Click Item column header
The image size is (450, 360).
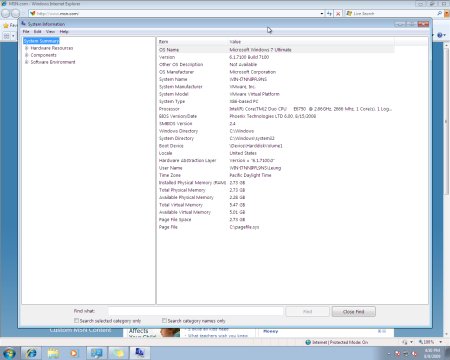(192, 42)
